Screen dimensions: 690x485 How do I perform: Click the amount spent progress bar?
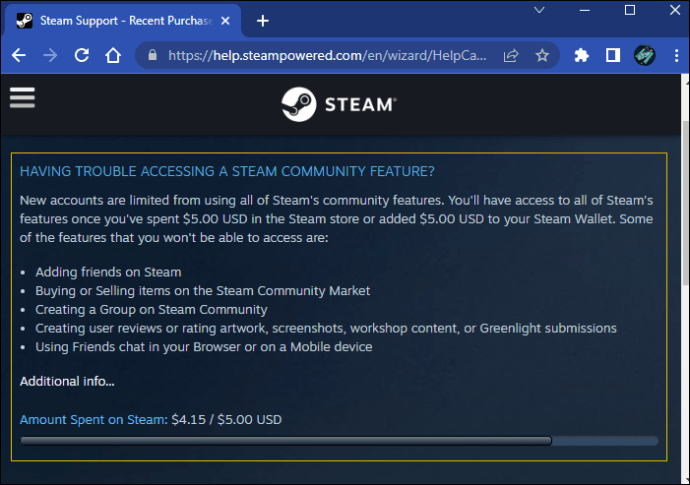click(x=339, y=441)
